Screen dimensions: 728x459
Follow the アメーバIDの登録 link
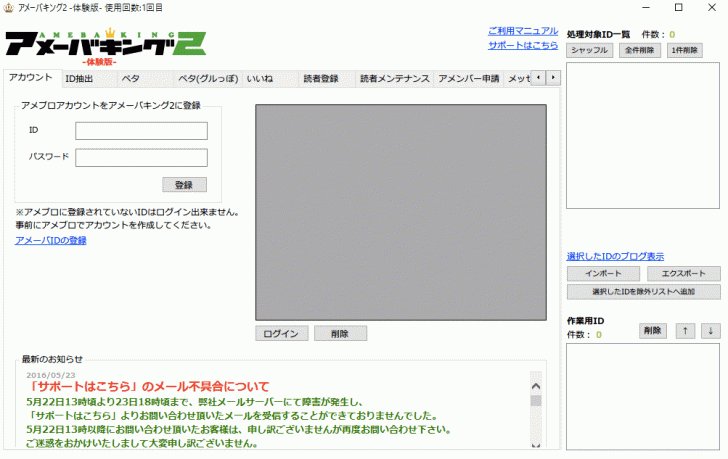click(x=51, y=240)
